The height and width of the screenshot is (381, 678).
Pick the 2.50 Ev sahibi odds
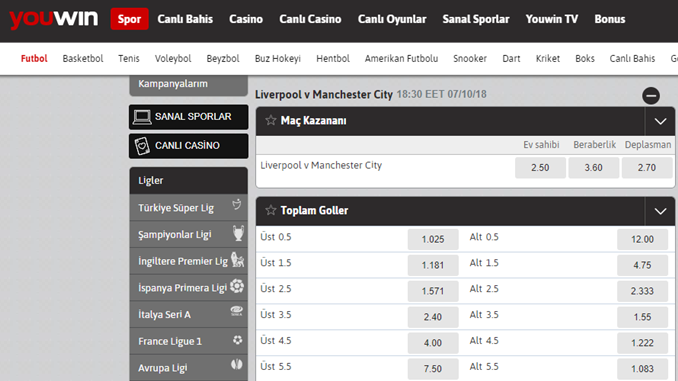(540, 167)
